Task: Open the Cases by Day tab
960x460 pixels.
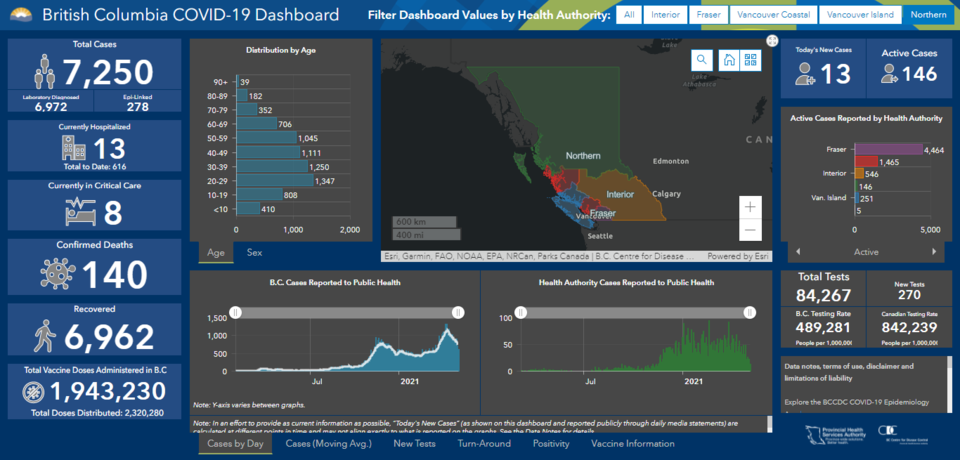Action: pos(235,443)
